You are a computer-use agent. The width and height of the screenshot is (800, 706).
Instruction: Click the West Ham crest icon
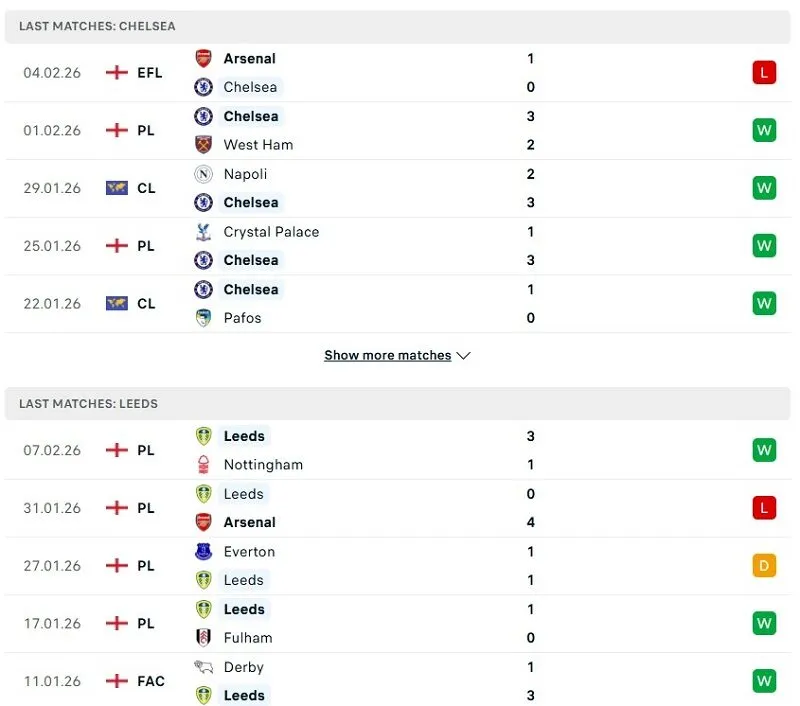(204, 144)
